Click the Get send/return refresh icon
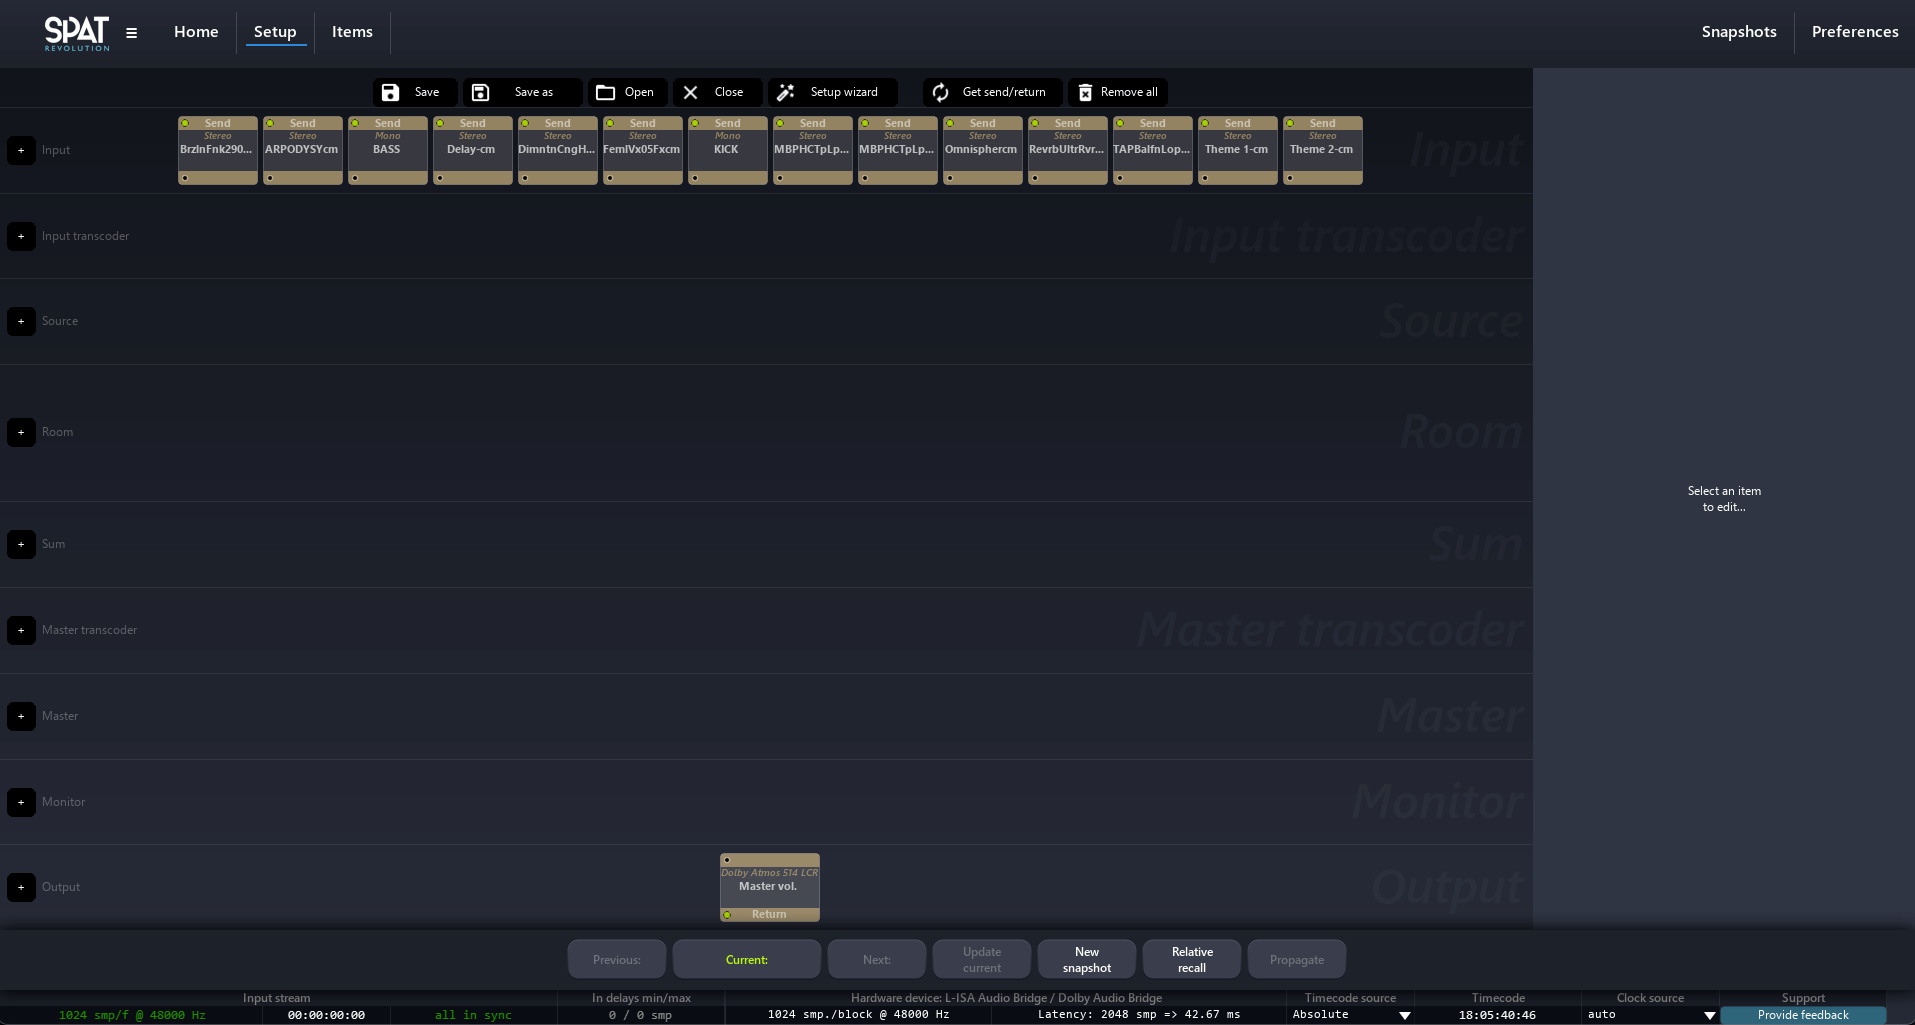This screenshot has width=1915, height=1025. coord(941,92)
